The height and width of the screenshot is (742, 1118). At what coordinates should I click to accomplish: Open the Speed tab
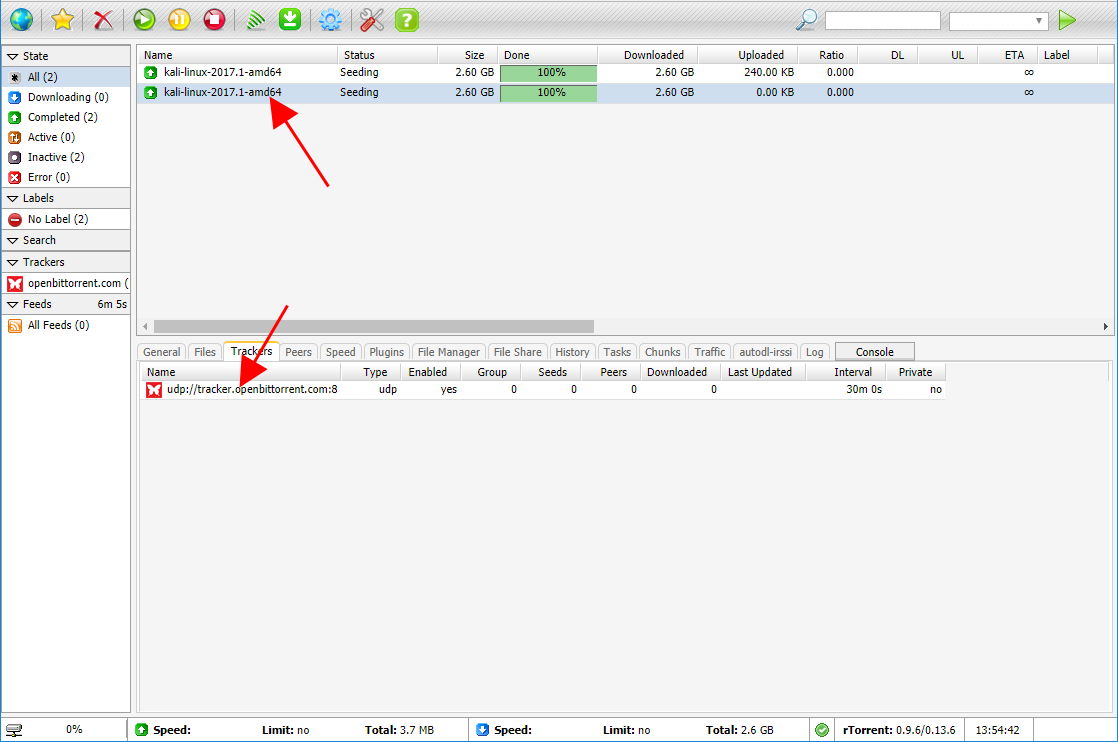point(340,351)
